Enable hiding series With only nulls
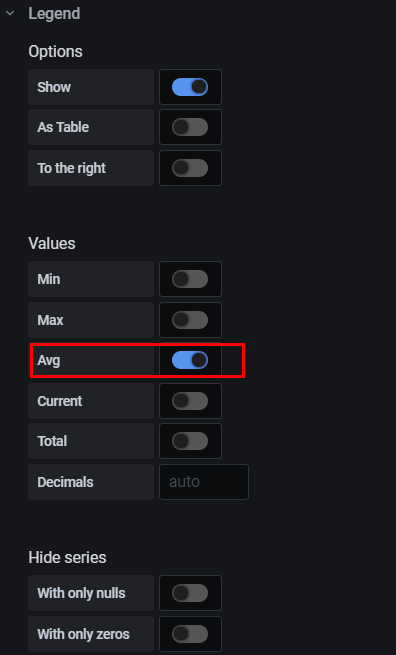The width and height of the screenshot is (396, 655). point(190,593)
